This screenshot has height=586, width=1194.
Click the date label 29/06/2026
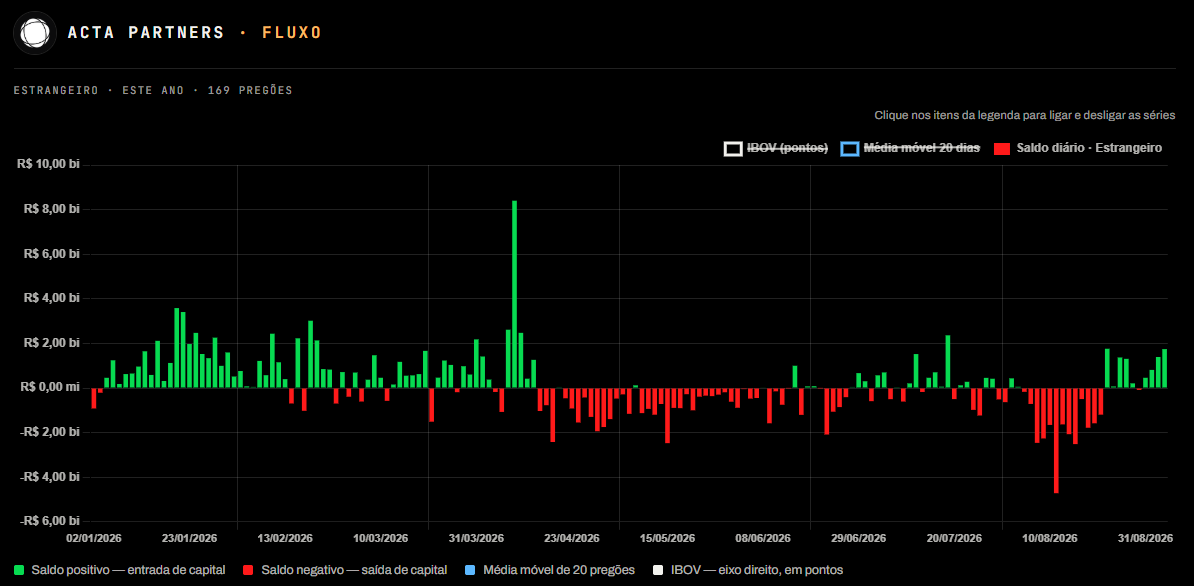point(858,538)
